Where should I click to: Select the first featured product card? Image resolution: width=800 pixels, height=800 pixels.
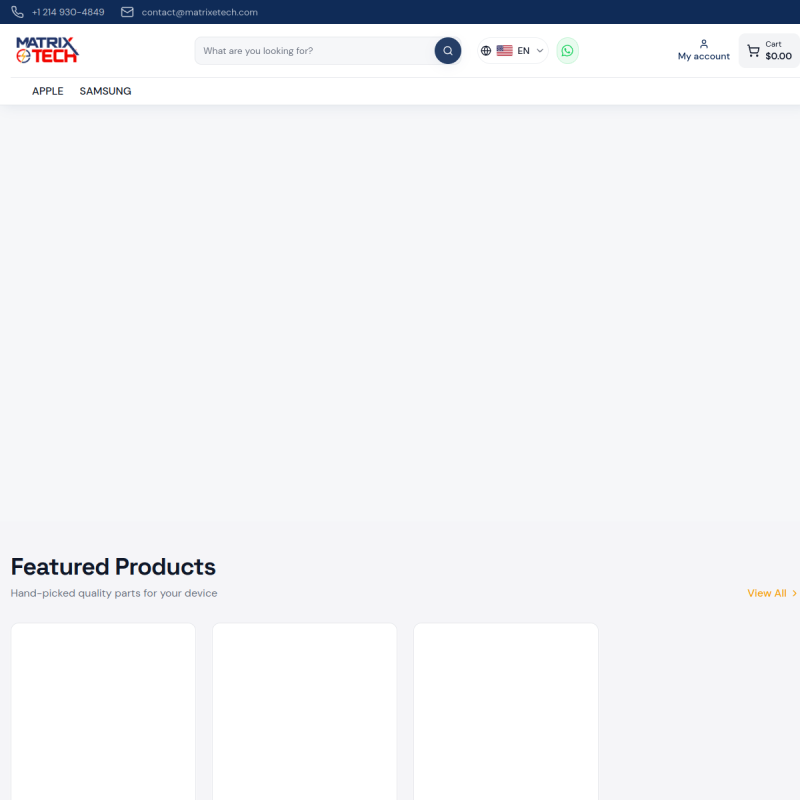[103, 711]
